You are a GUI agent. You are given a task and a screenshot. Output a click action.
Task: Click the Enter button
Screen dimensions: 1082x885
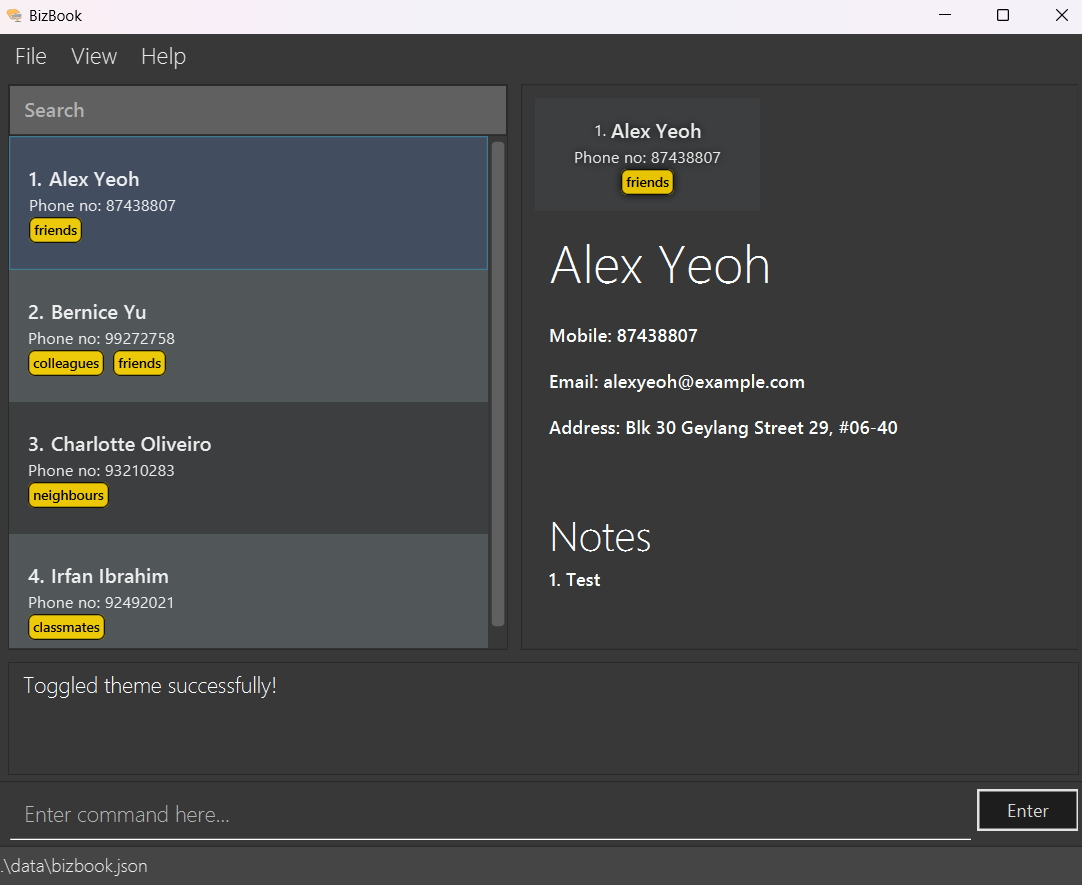[x=1027, y=811]
